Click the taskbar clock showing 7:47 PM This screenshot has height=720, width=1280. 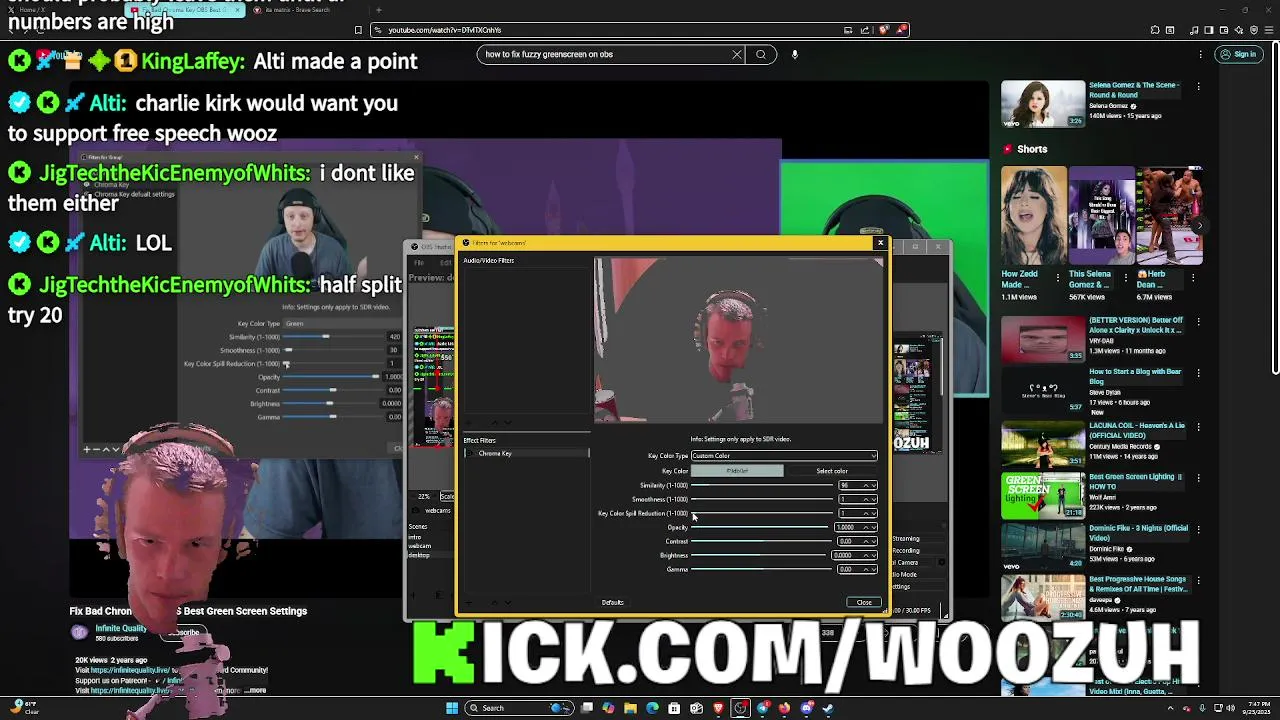click(1258, 708)
